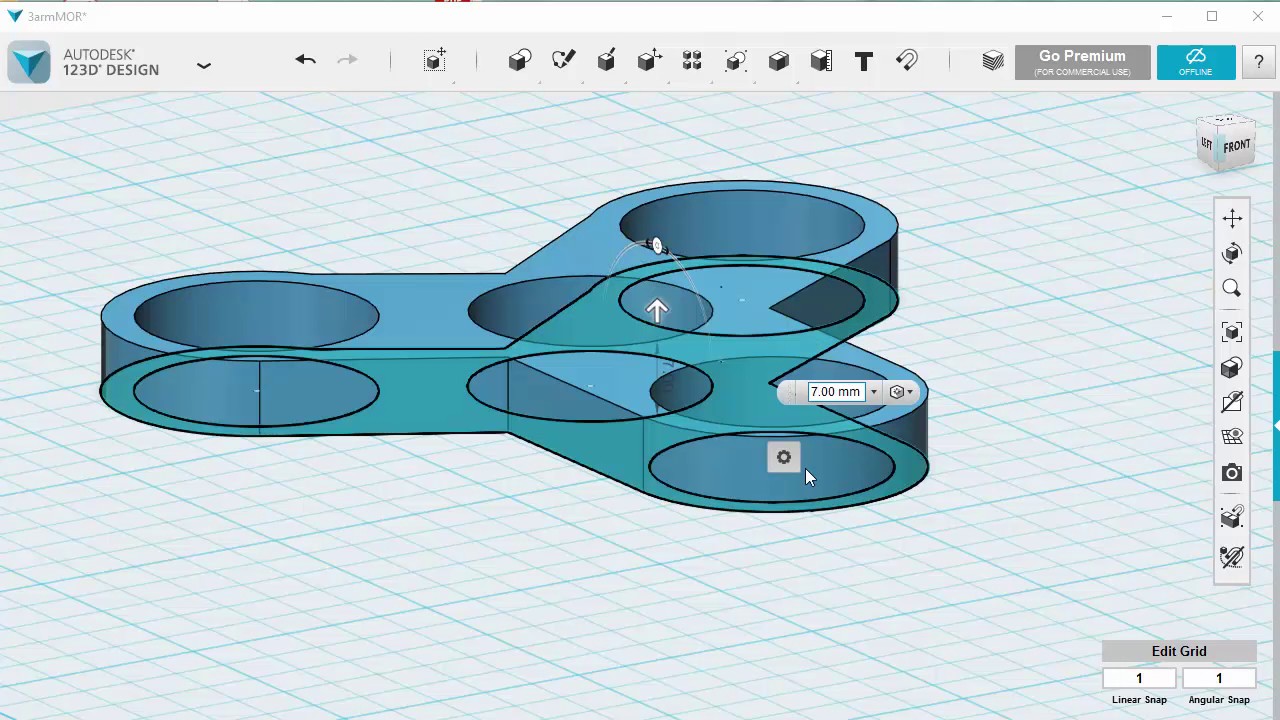Open the Sketch tools icon
This screenshot has width=1280, height=720.
click(563, 61)
